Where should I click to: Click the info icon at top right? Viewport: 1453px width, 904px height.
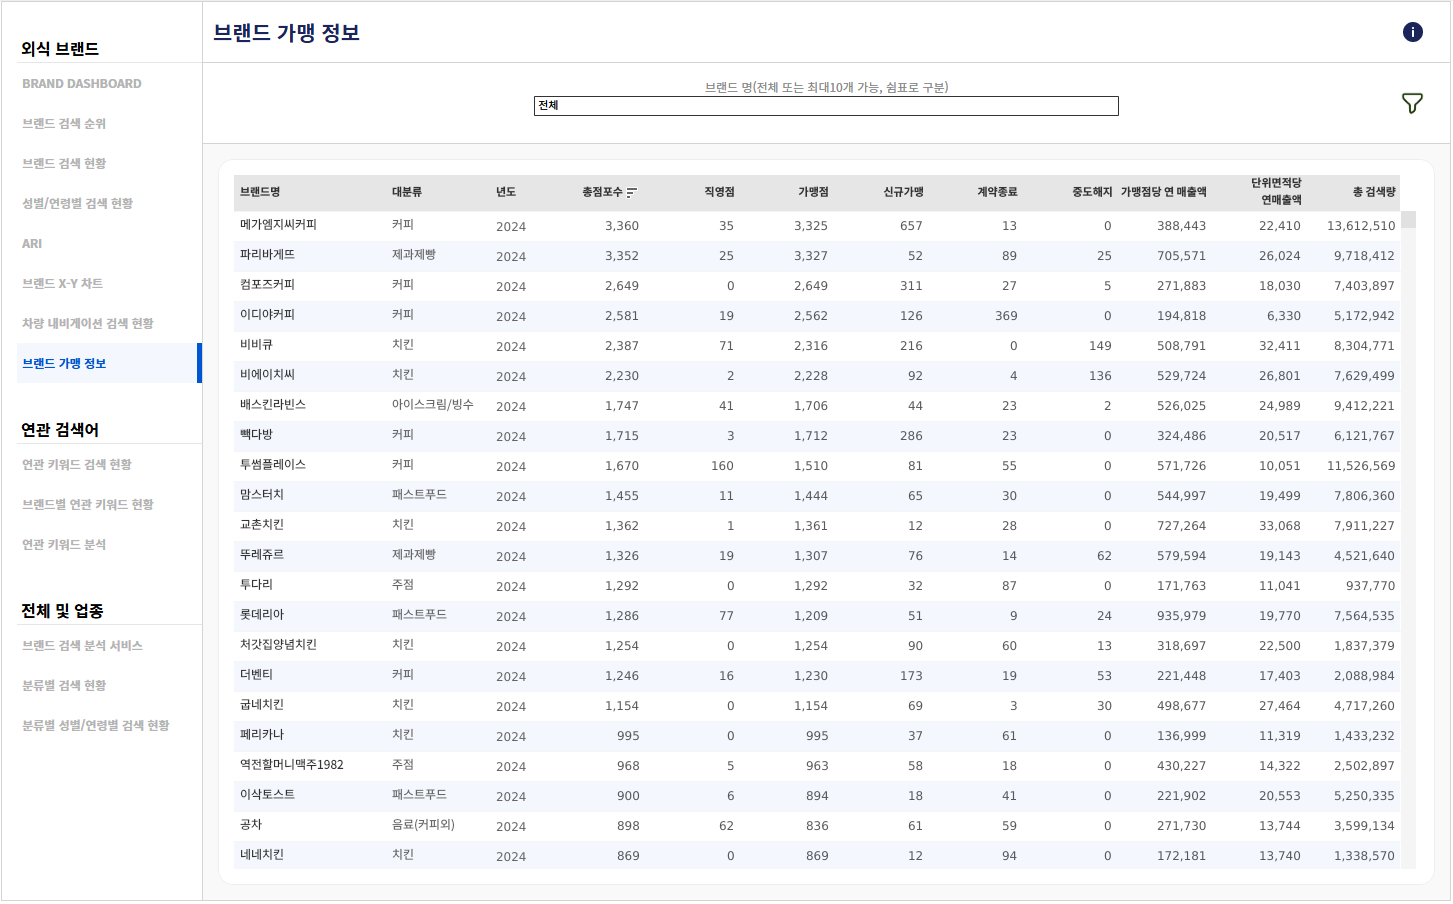[x=1412, y=32]
